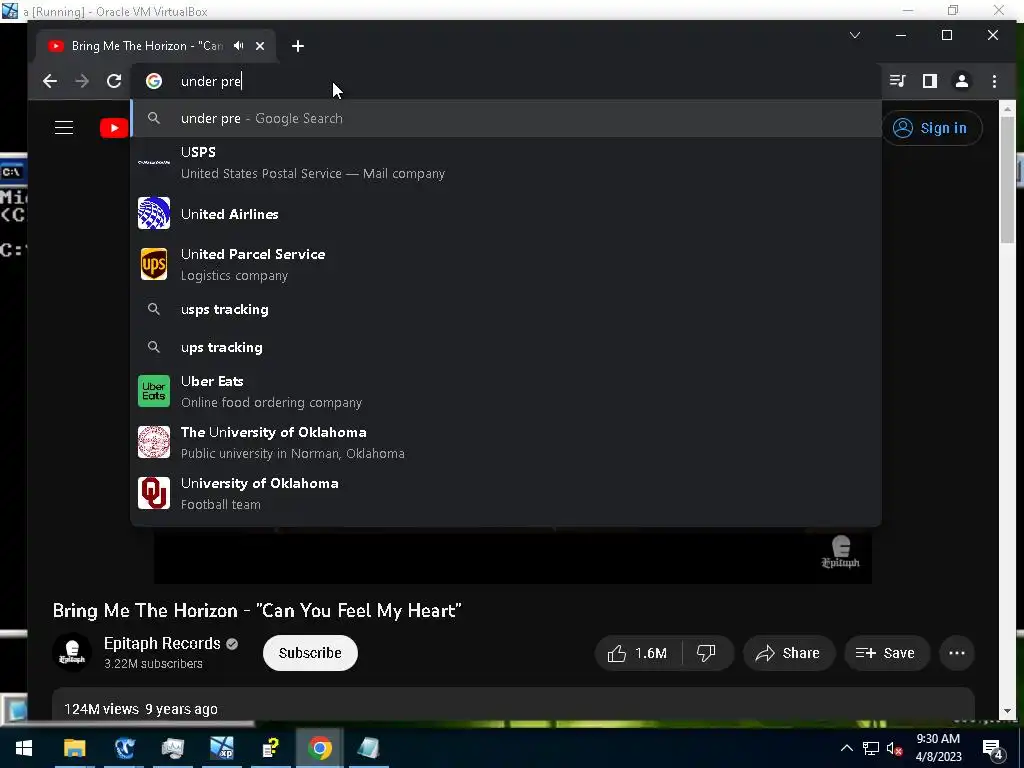Open the Epitaph Records channel avatar
The width and height of the screenshot is (1024, 768).
72,652
